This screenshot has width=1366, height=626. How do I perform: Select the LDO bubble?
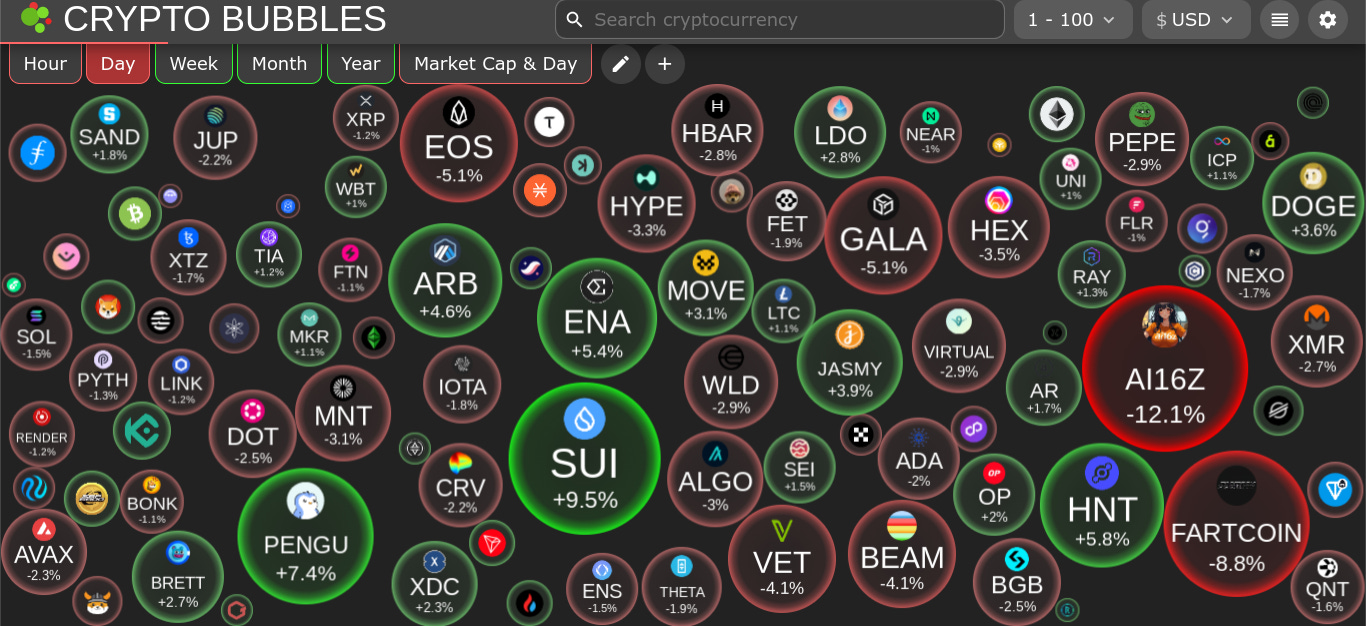(x=840, y=132)
